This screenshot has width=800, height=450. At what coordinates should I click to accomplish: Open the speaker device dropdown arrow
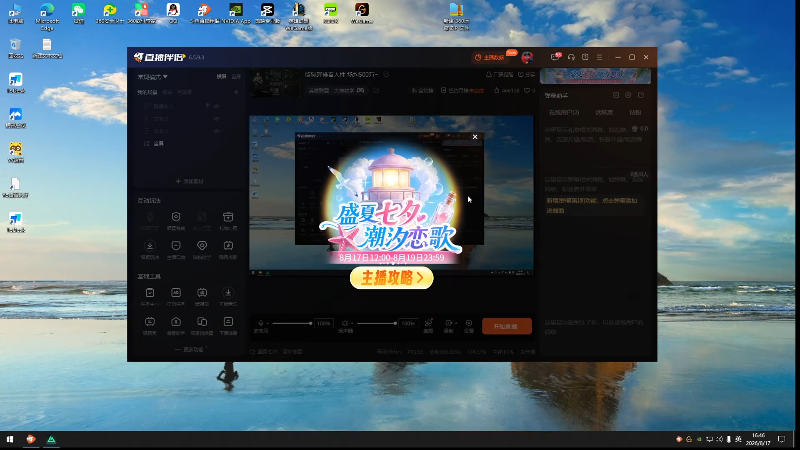(352, 323)
